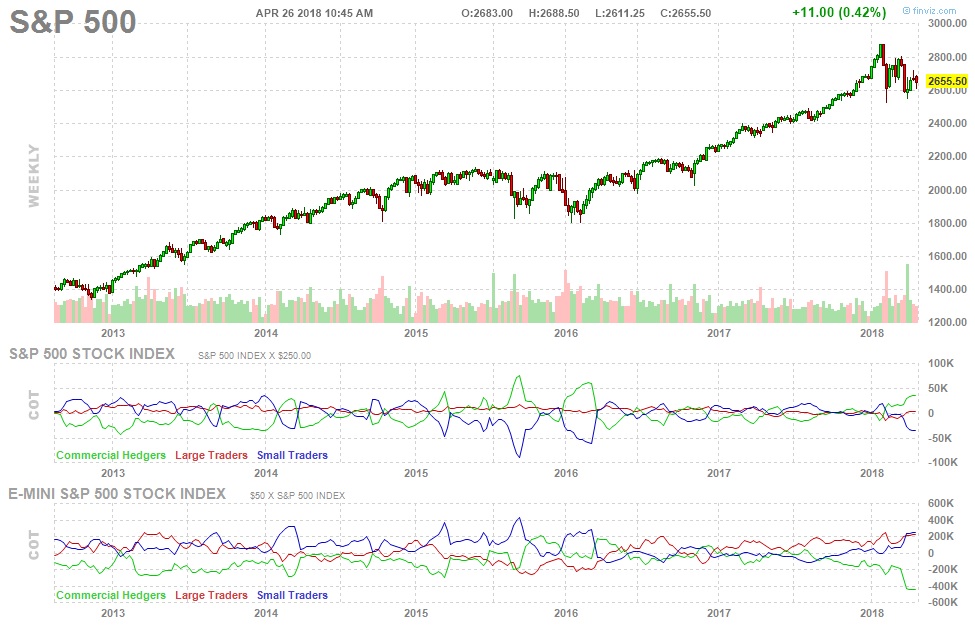Click 2014 under the S&P 500 STOCK INDEX COT panel
The image size is (975, 635).
coord(266,473)
